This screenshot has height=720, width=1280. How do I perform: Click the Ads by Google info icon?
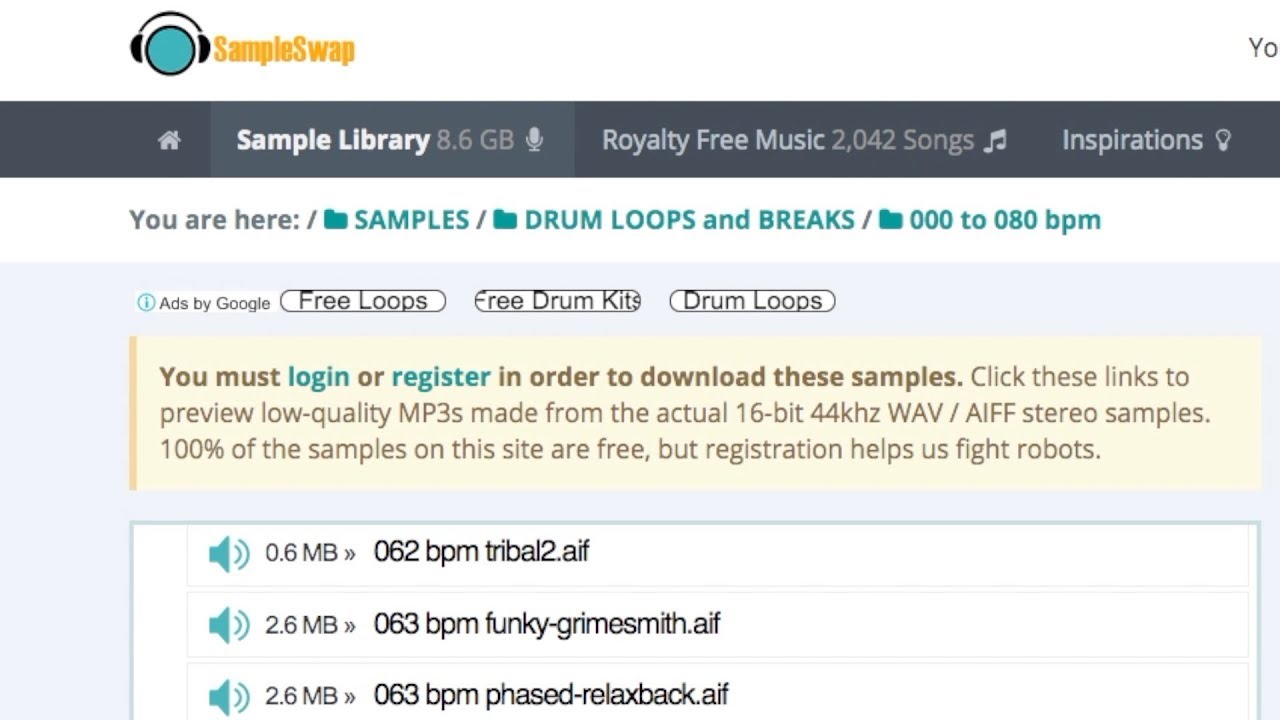pos(146,302)
